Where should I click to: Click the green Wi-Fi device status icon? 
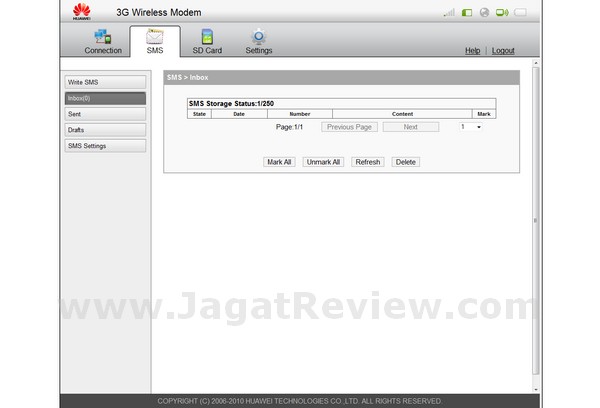(x=502, y=13)
